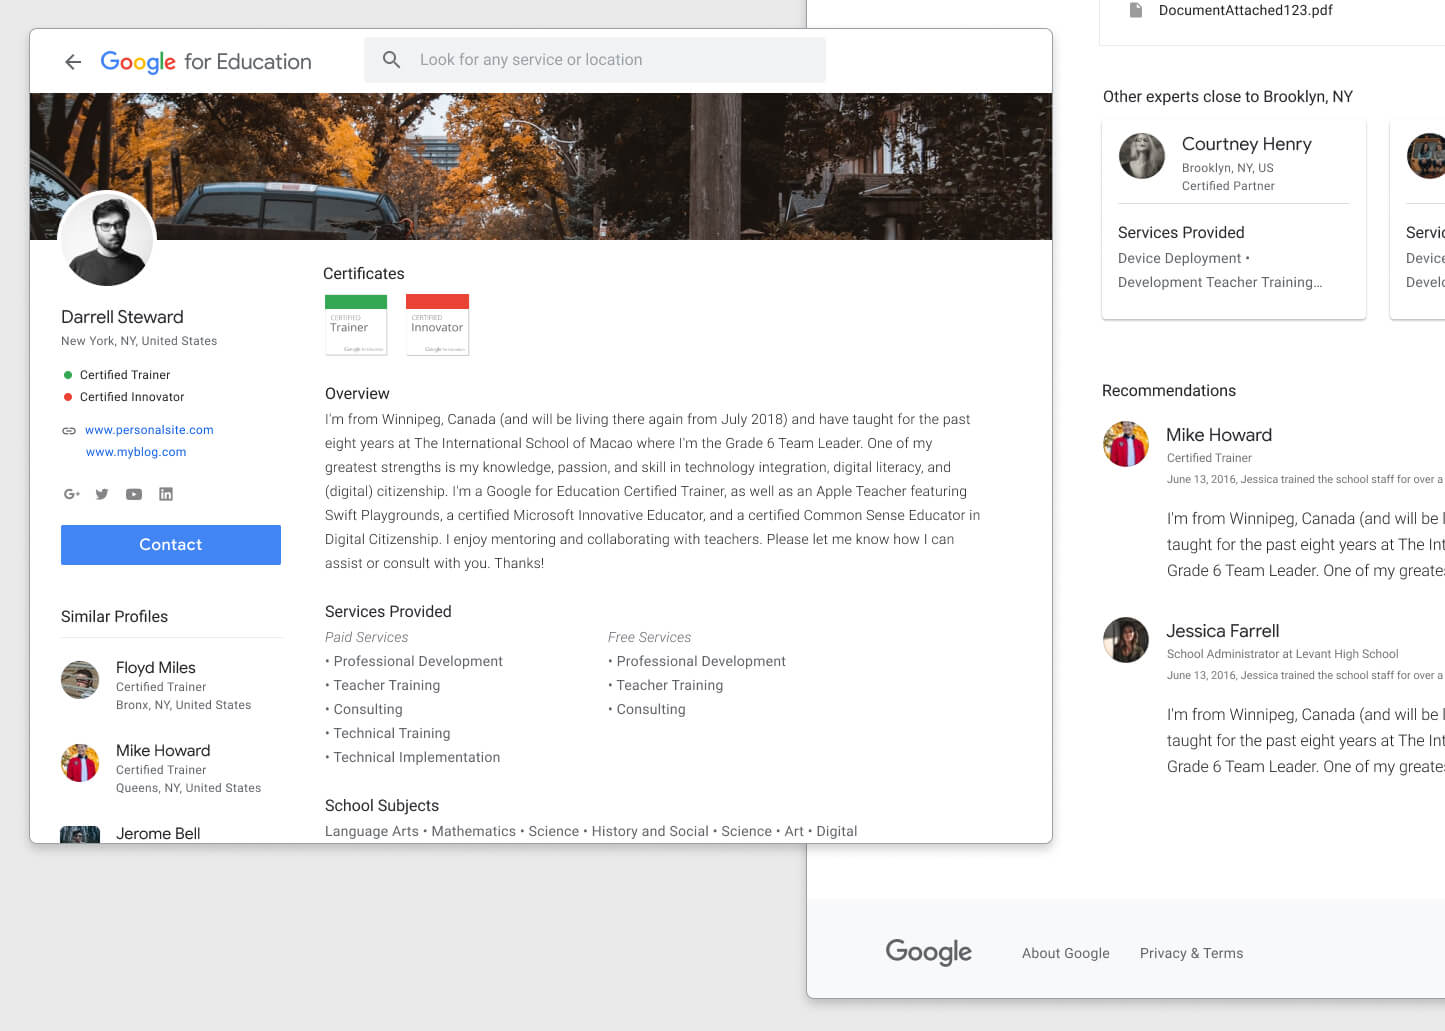
Task: Click Courtney Henry's avatar in experts card
Action: click(1141, 156)
